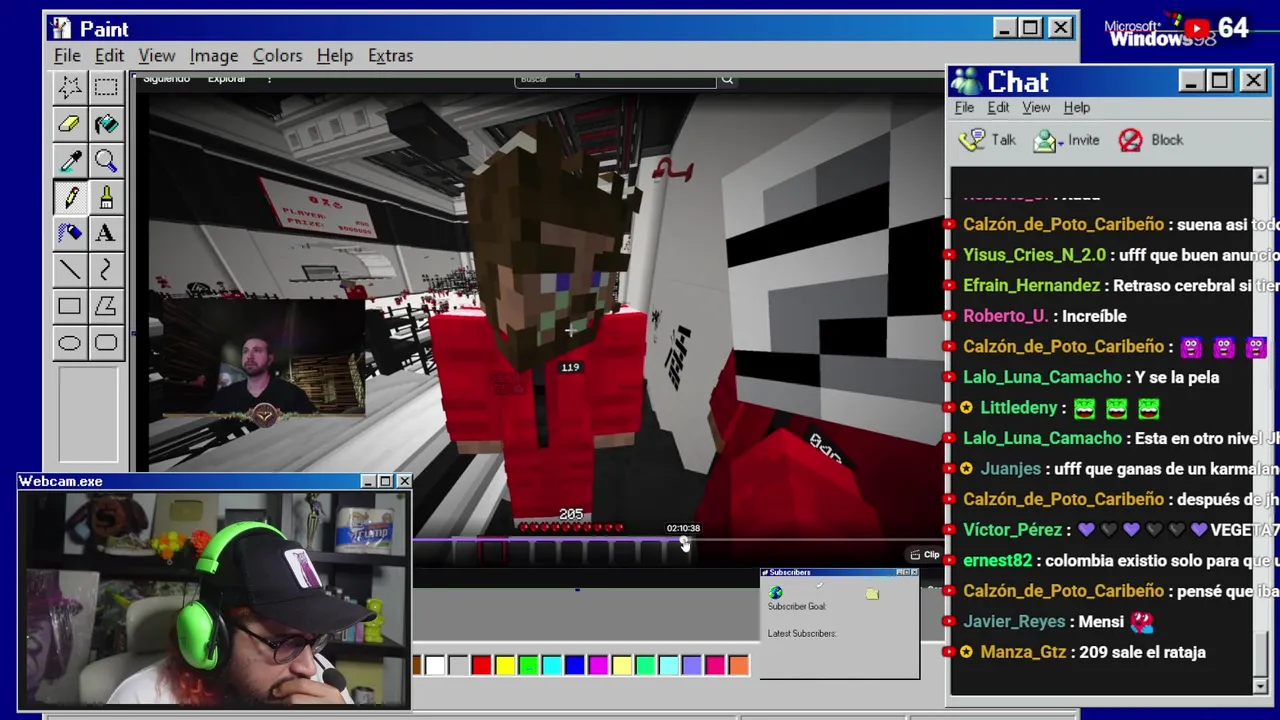Click username Manza_Gtz in chat
Screen dimensions: 1280x720
click(x=1023, y=652)
